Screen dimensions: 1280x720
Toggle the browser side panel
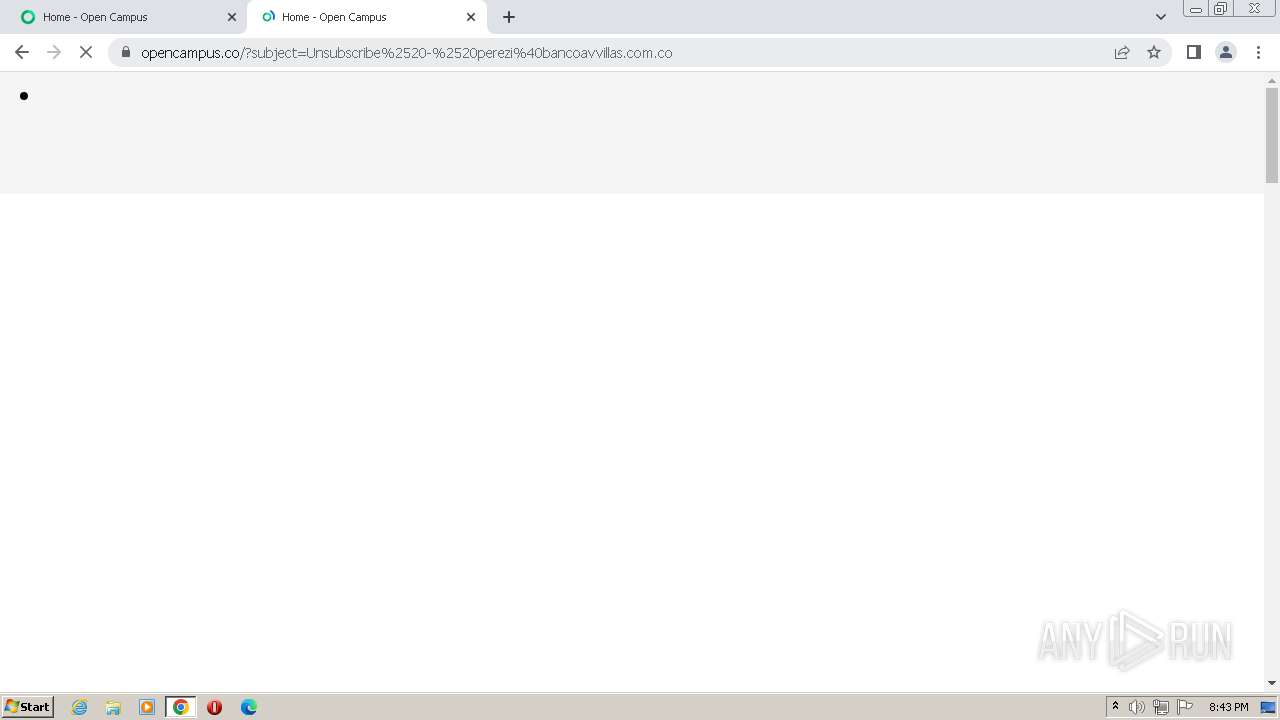coord(1193,52)
